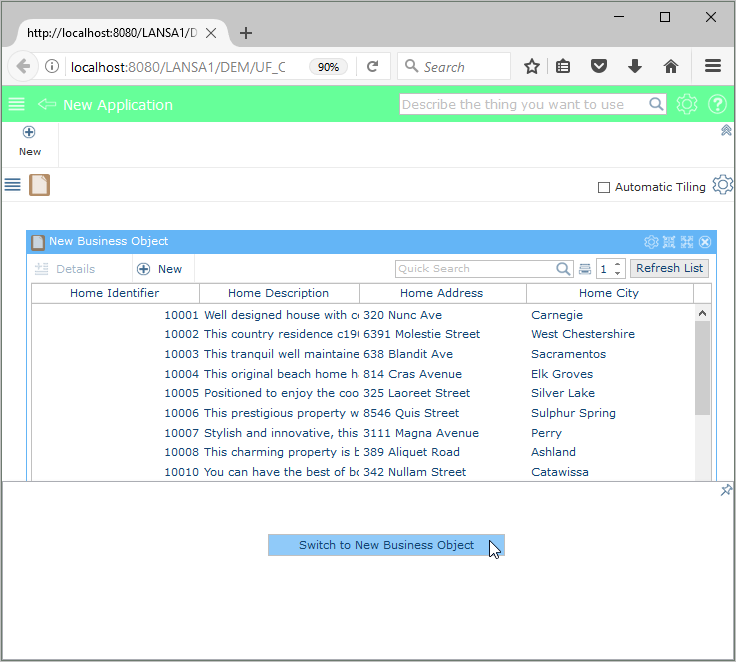Viewport: 736px width, 662px height.
Task: Open the downloads arrow icon
Action: (x=635, y=66)
